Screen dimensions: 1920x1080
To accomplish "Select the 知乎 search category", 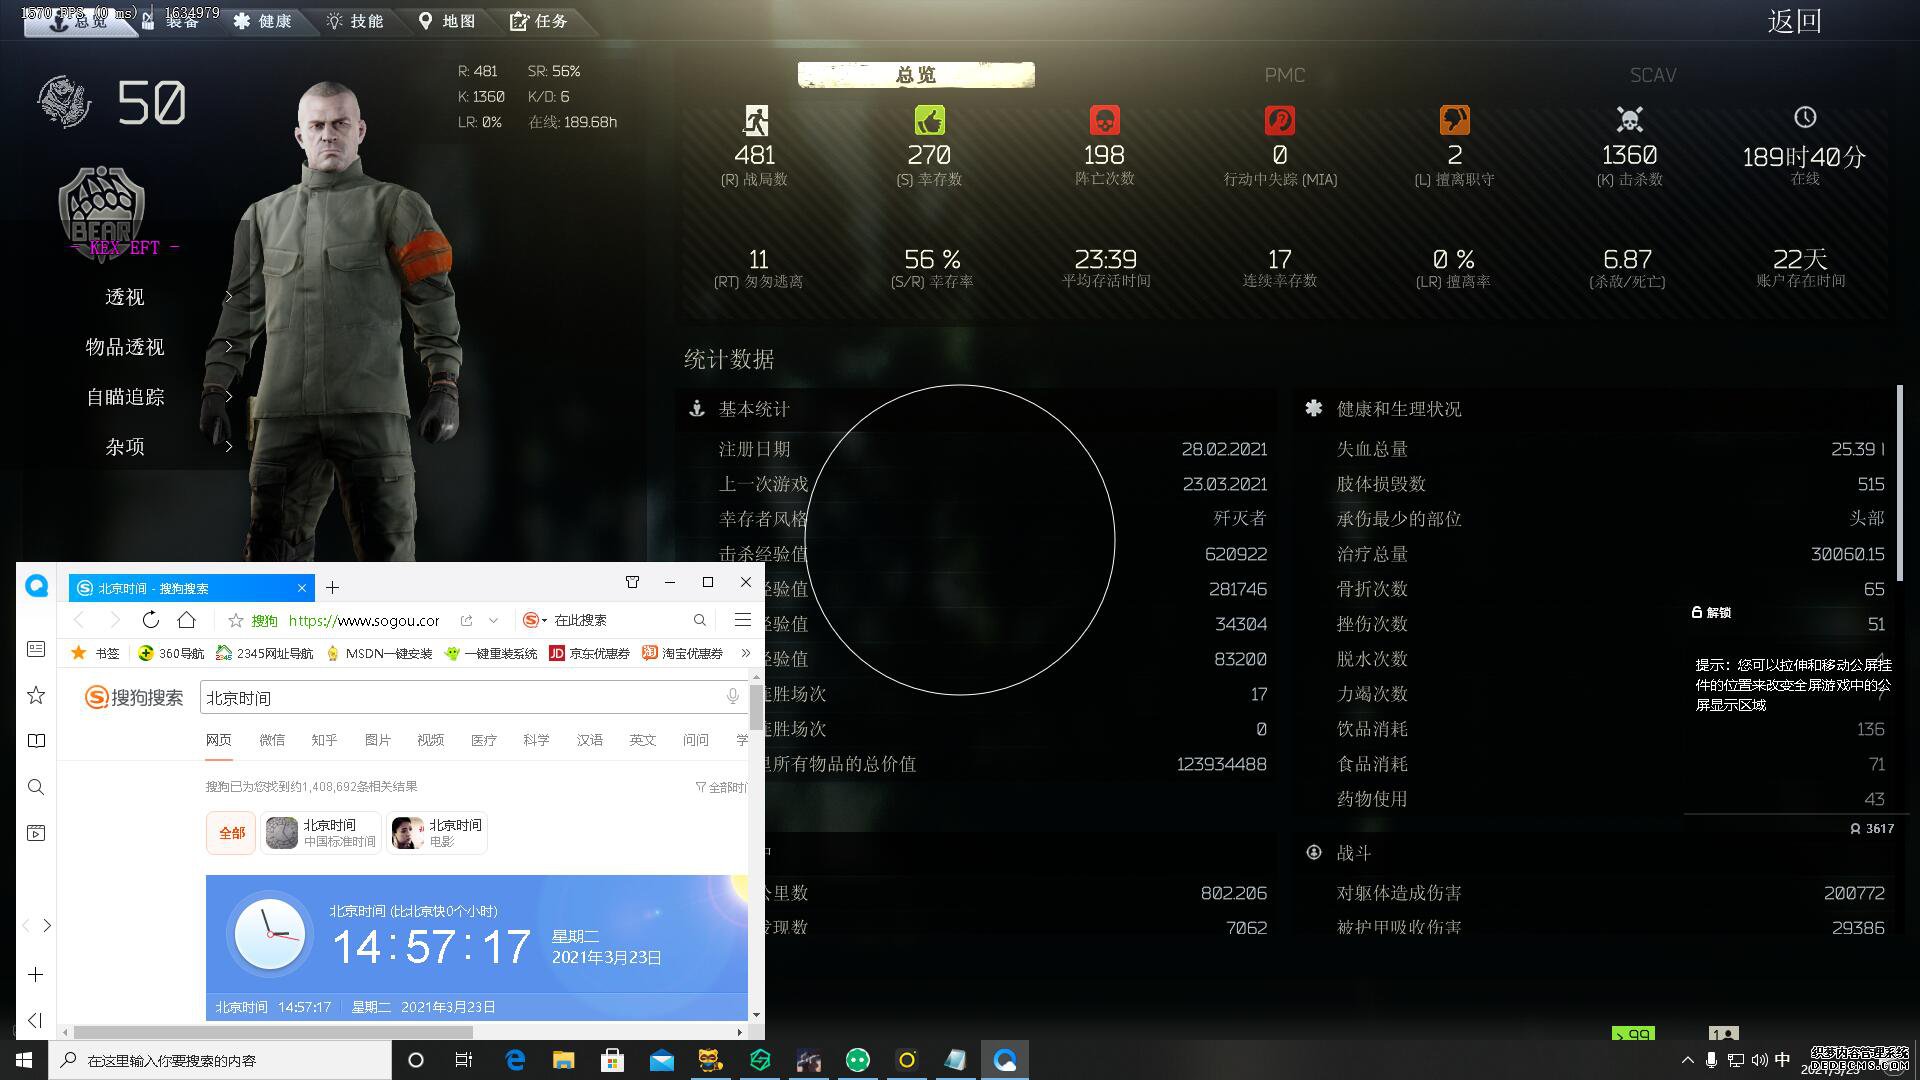I will click(324, 740).
